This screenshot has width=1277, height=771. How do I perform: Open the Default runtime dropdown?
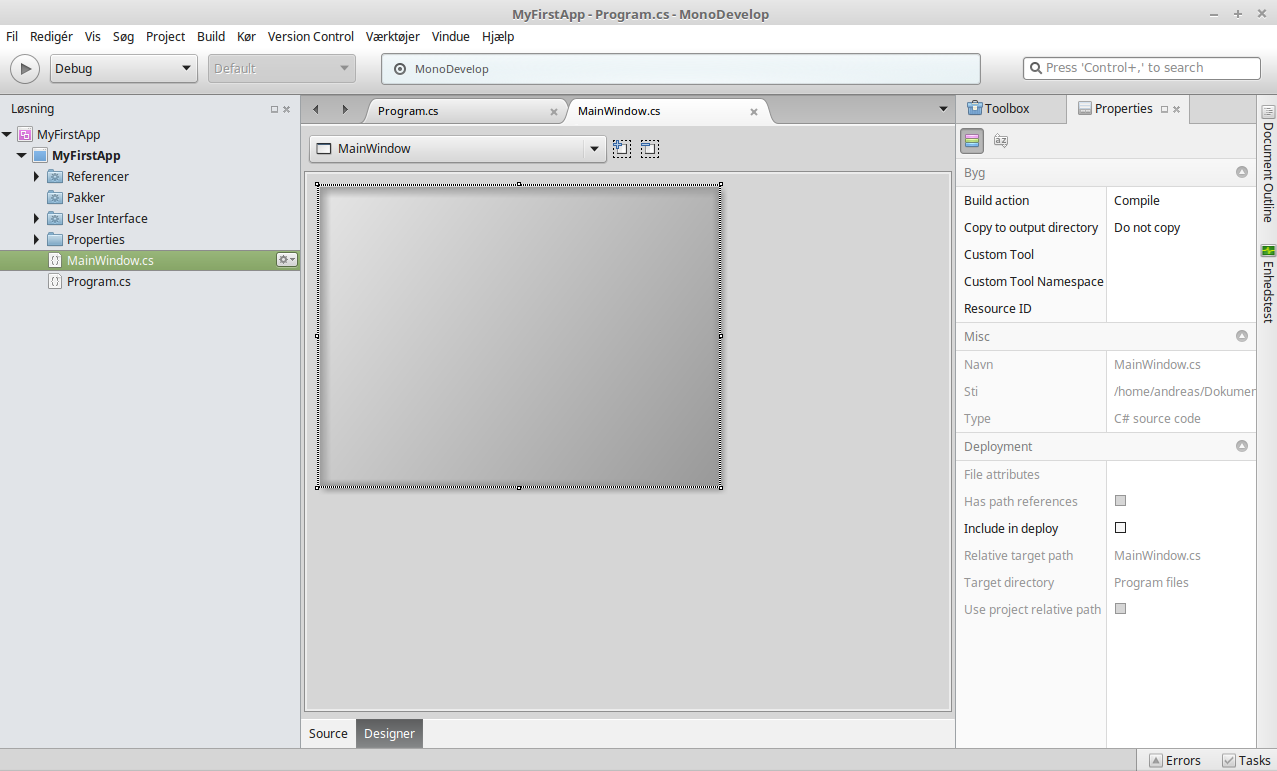(282, 69)
